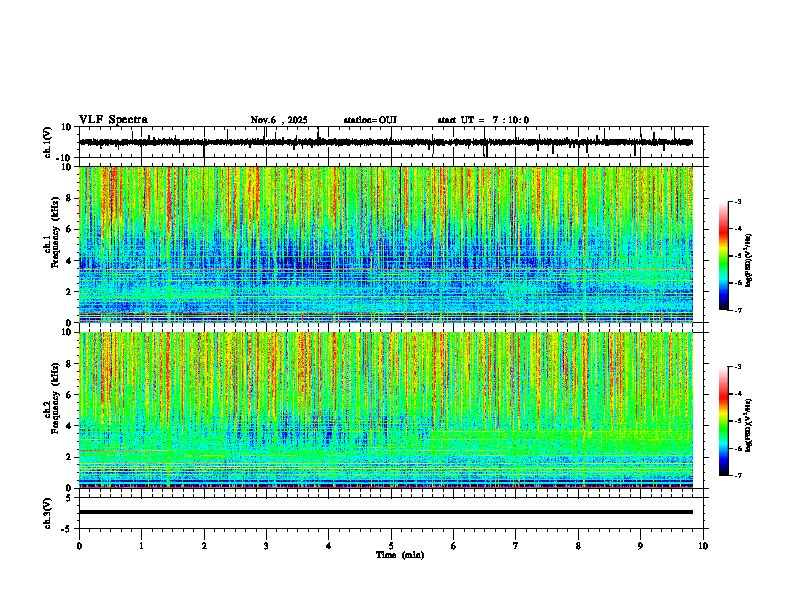Click the "6" kHz tick on ch.1 frequency axis
Screen dimensions: 792x612
70,229
